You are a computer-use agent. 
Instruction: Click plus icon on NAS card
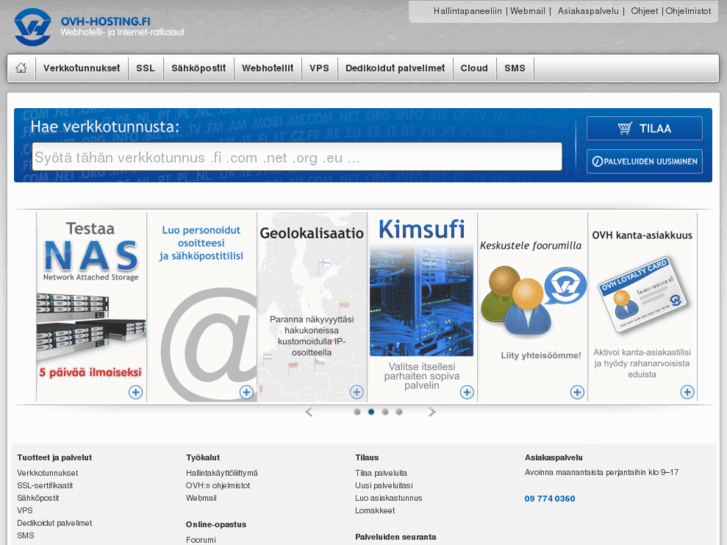[135, 392]
